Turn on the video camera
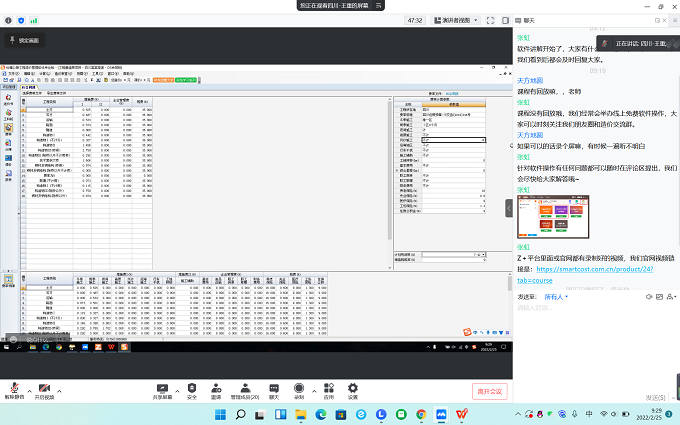680x425 pixels. 44,391
